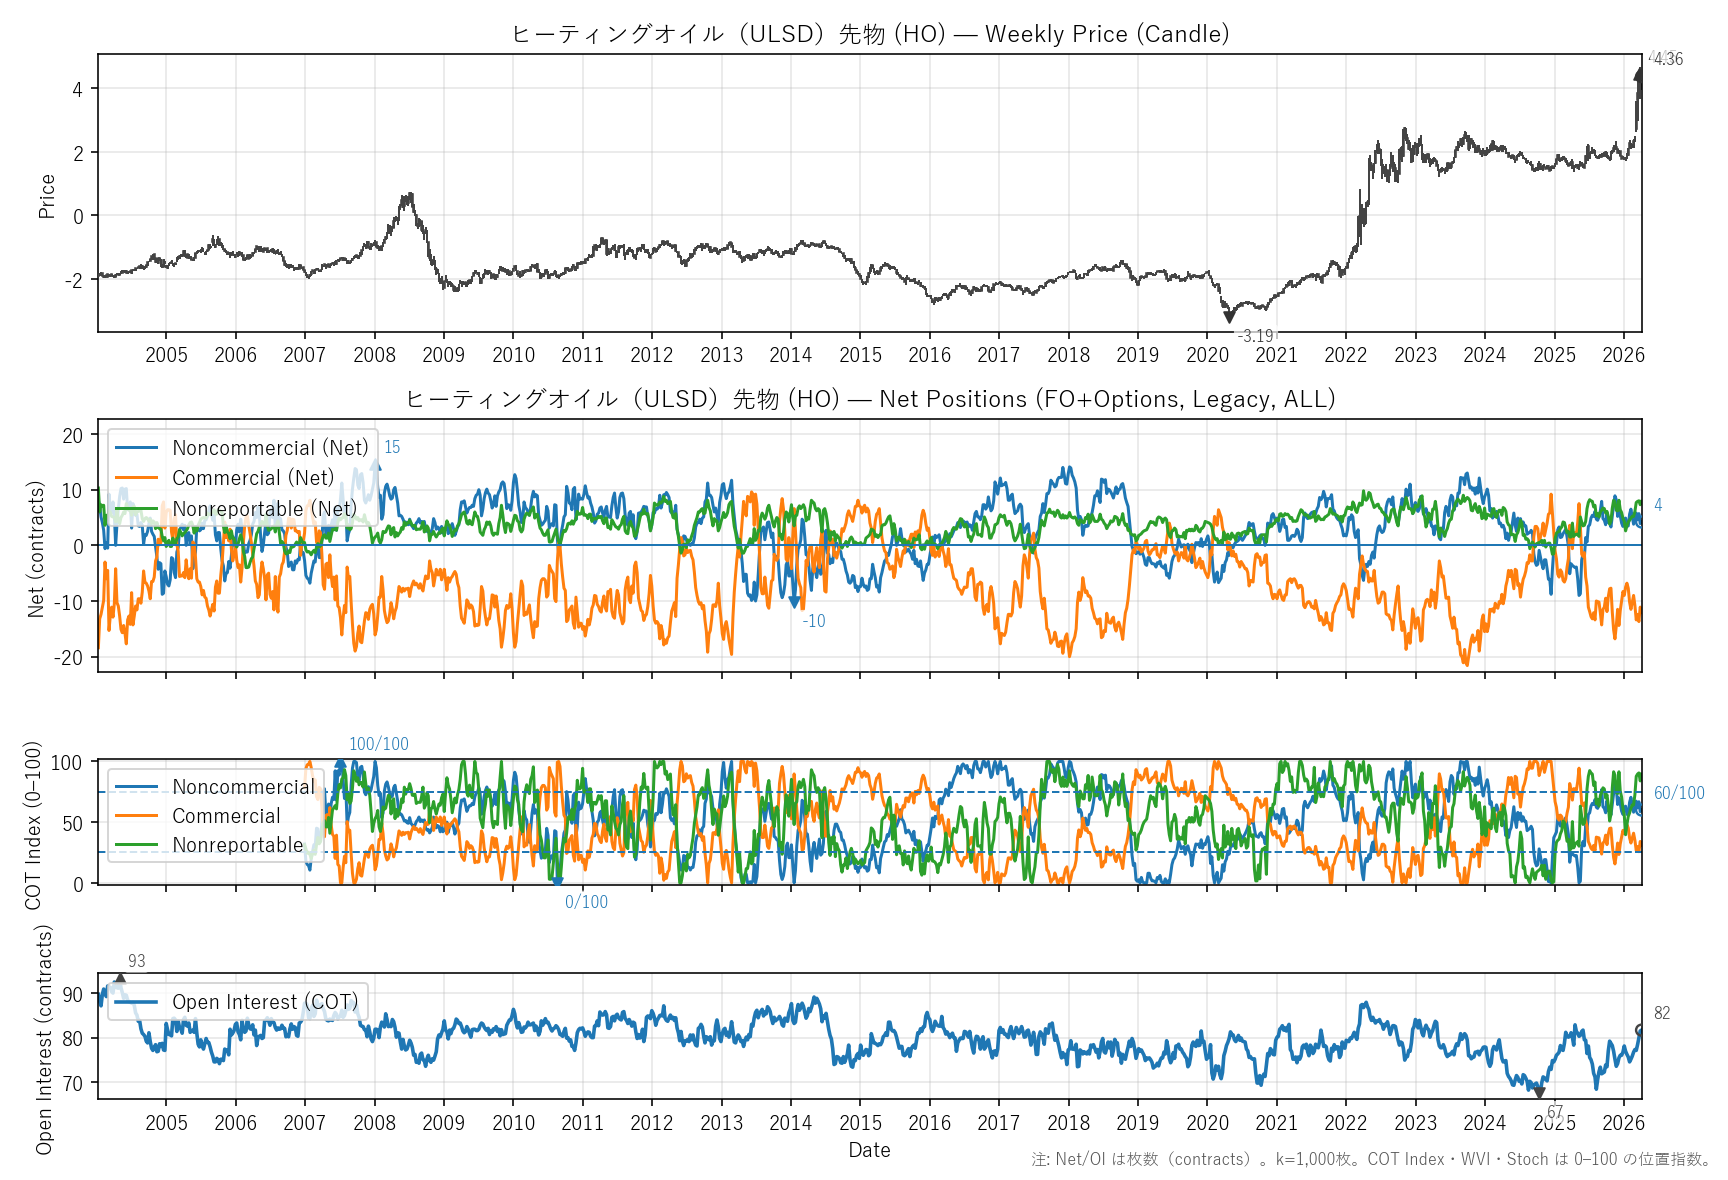1728x1180 pixels.
Task: Select Noncommercial in the COT Index legend
Action: pyautogui.click(x=243, y=787)
